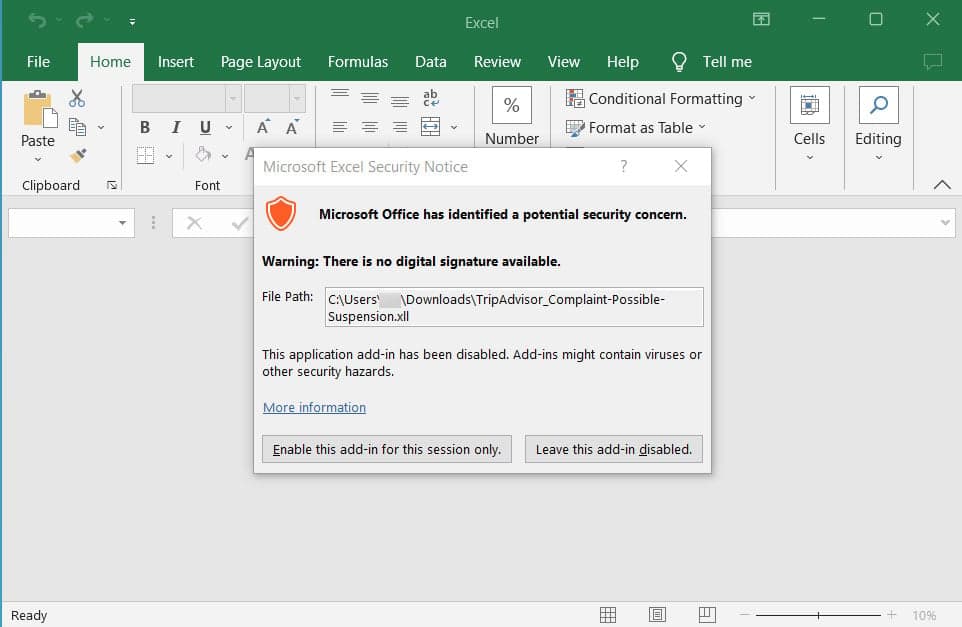
Task: Select Normal view icon in status bar
Action: pos(607,614)
